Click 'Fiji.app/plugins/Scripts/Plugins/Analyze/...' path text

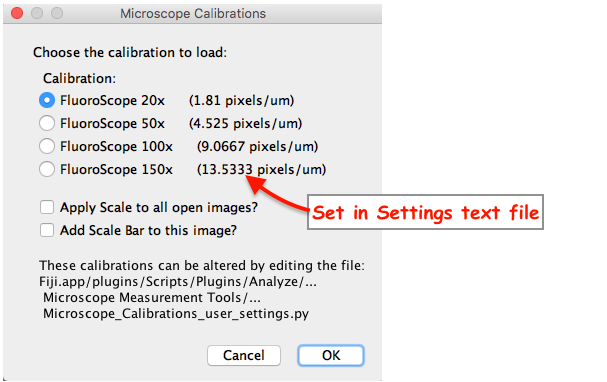coord(178,282)
